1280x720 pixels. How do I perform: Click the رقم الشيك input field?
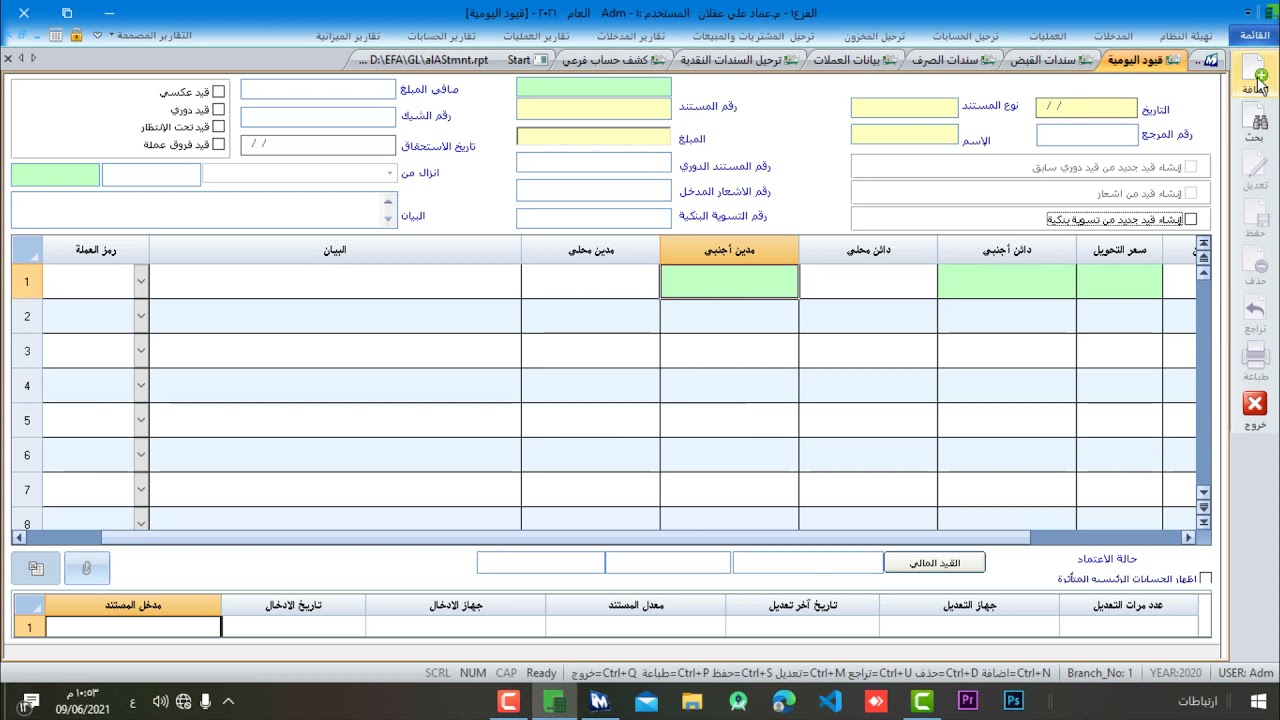point(318,116)
